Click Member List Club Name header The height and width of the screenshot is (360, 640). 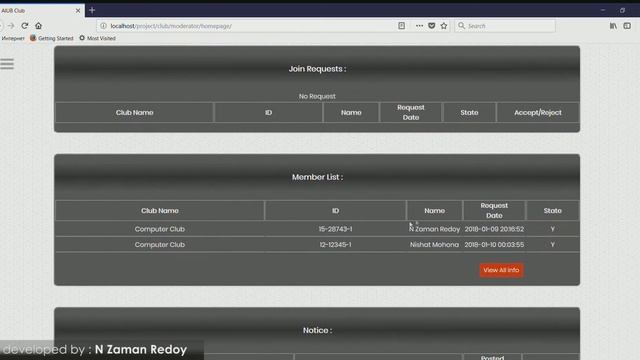coord(160,211)
